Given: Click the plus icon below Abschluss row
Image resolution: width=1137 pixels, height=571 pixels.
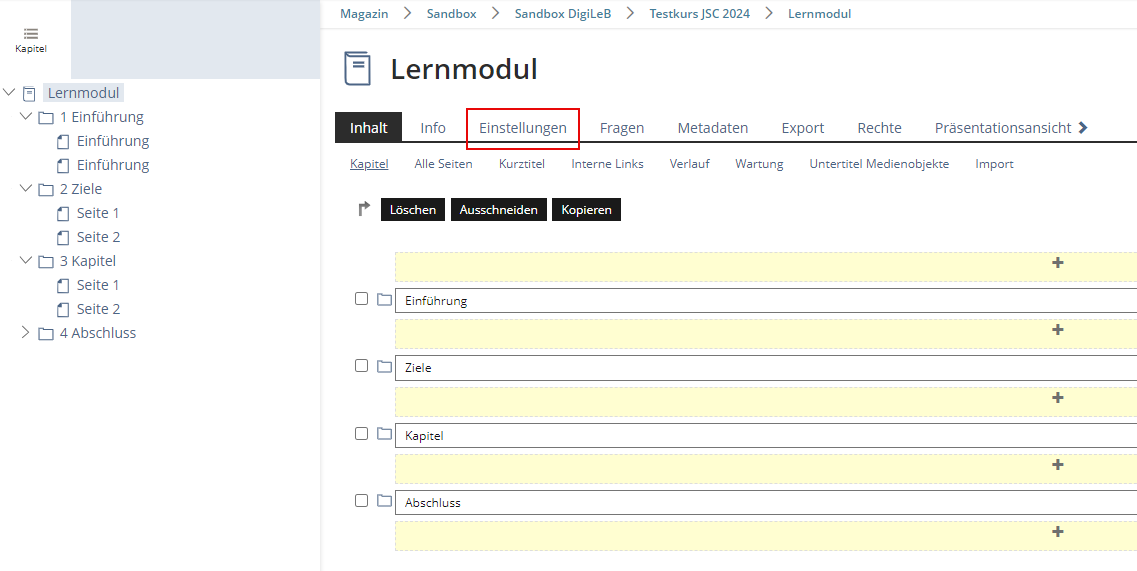Looking at the screenshot, I should (1057, 532).
